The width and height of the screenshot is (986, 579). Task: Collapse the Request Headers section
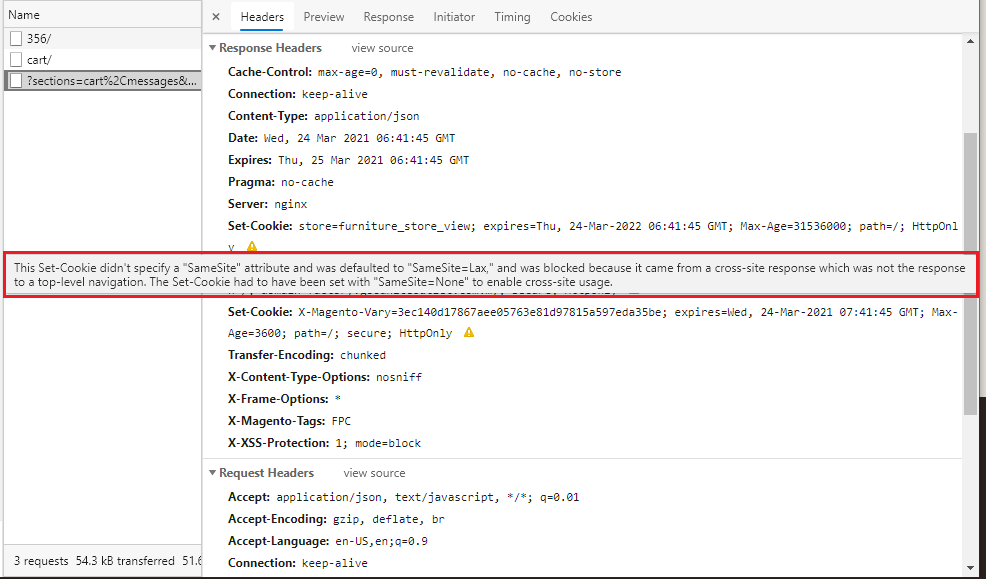(x=211, y=472)
